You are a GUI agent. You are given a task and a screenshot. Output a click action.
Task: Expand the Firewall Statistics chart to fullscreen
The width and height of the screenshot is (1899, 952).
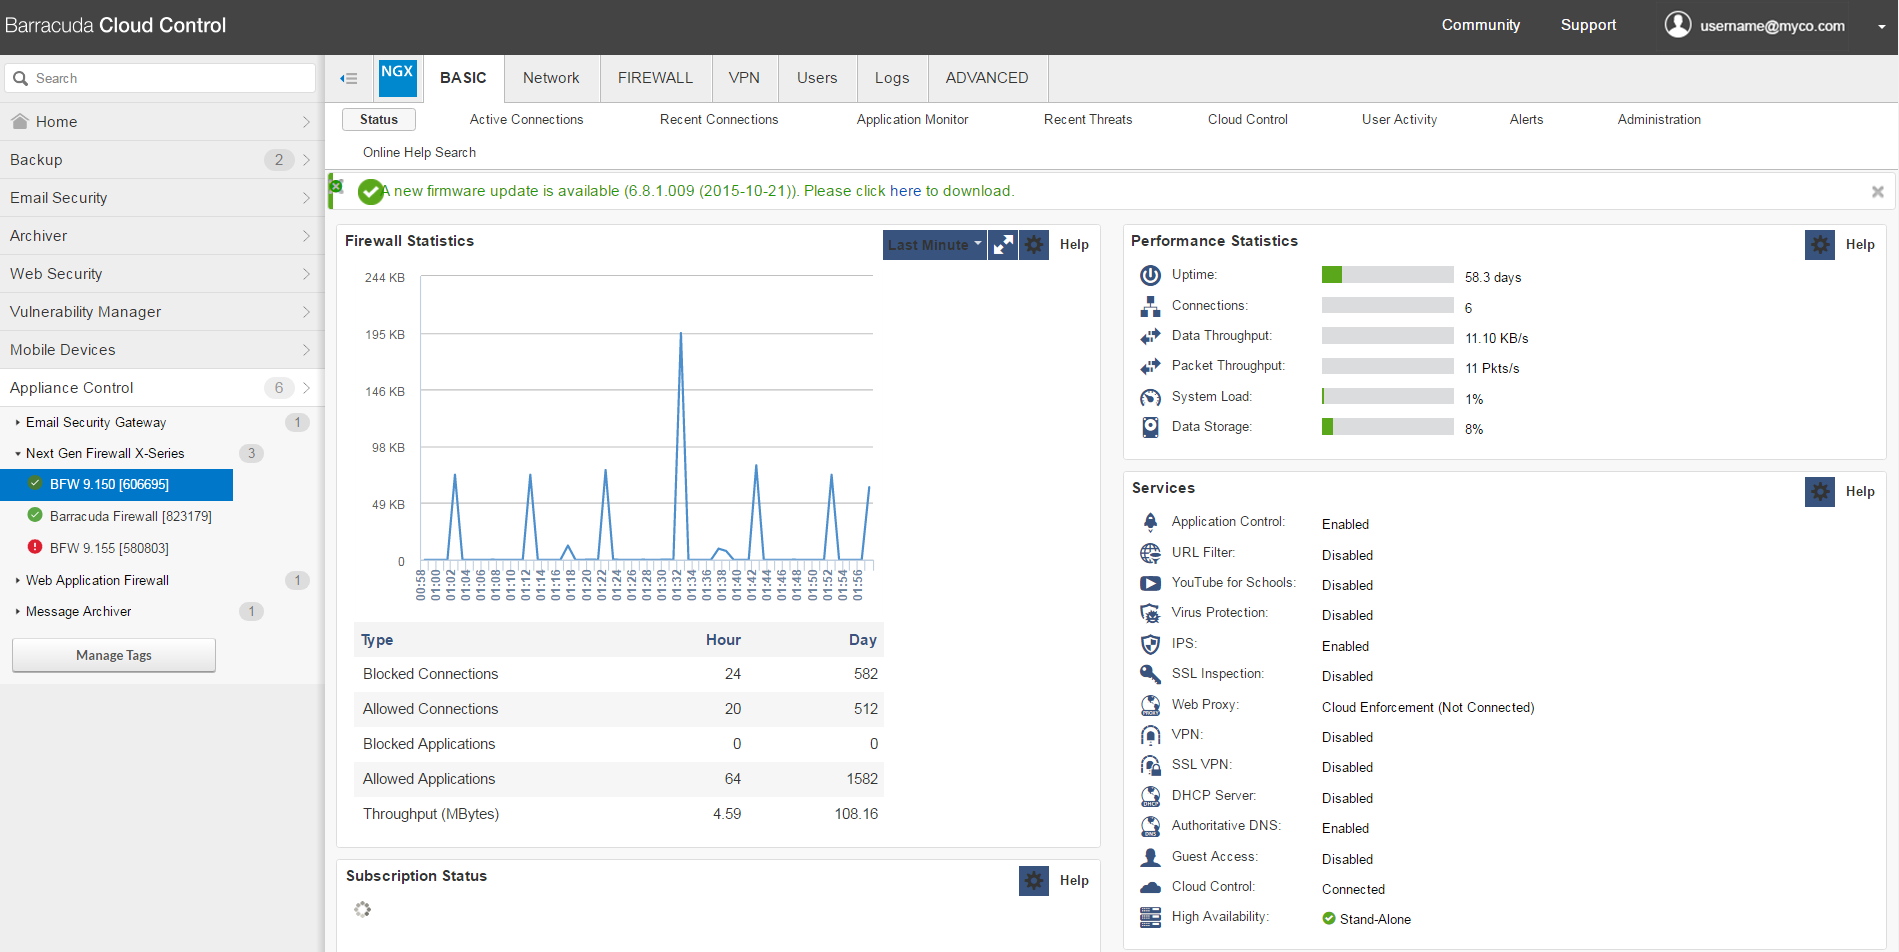1003,244
